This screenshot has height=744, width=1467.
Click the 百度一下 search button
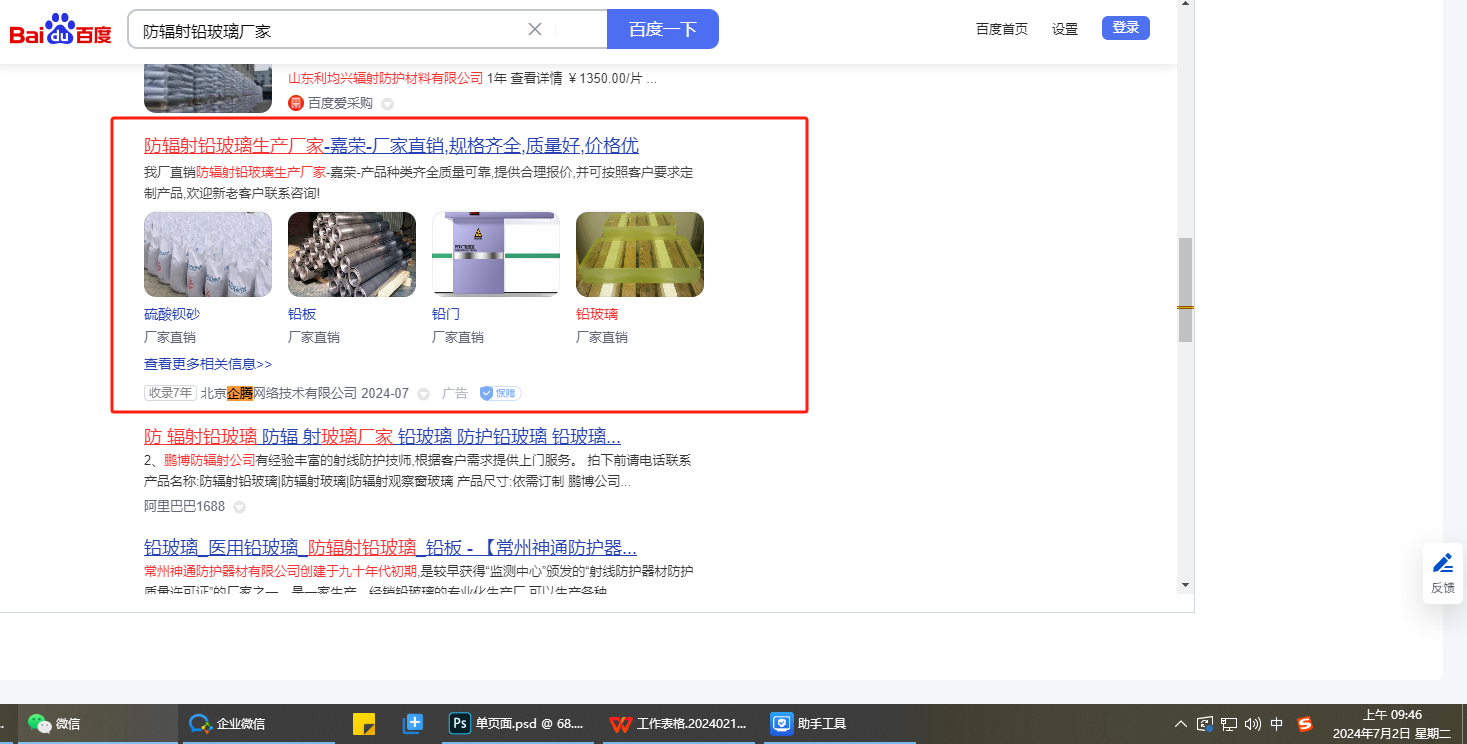click(x=663, y=29)
